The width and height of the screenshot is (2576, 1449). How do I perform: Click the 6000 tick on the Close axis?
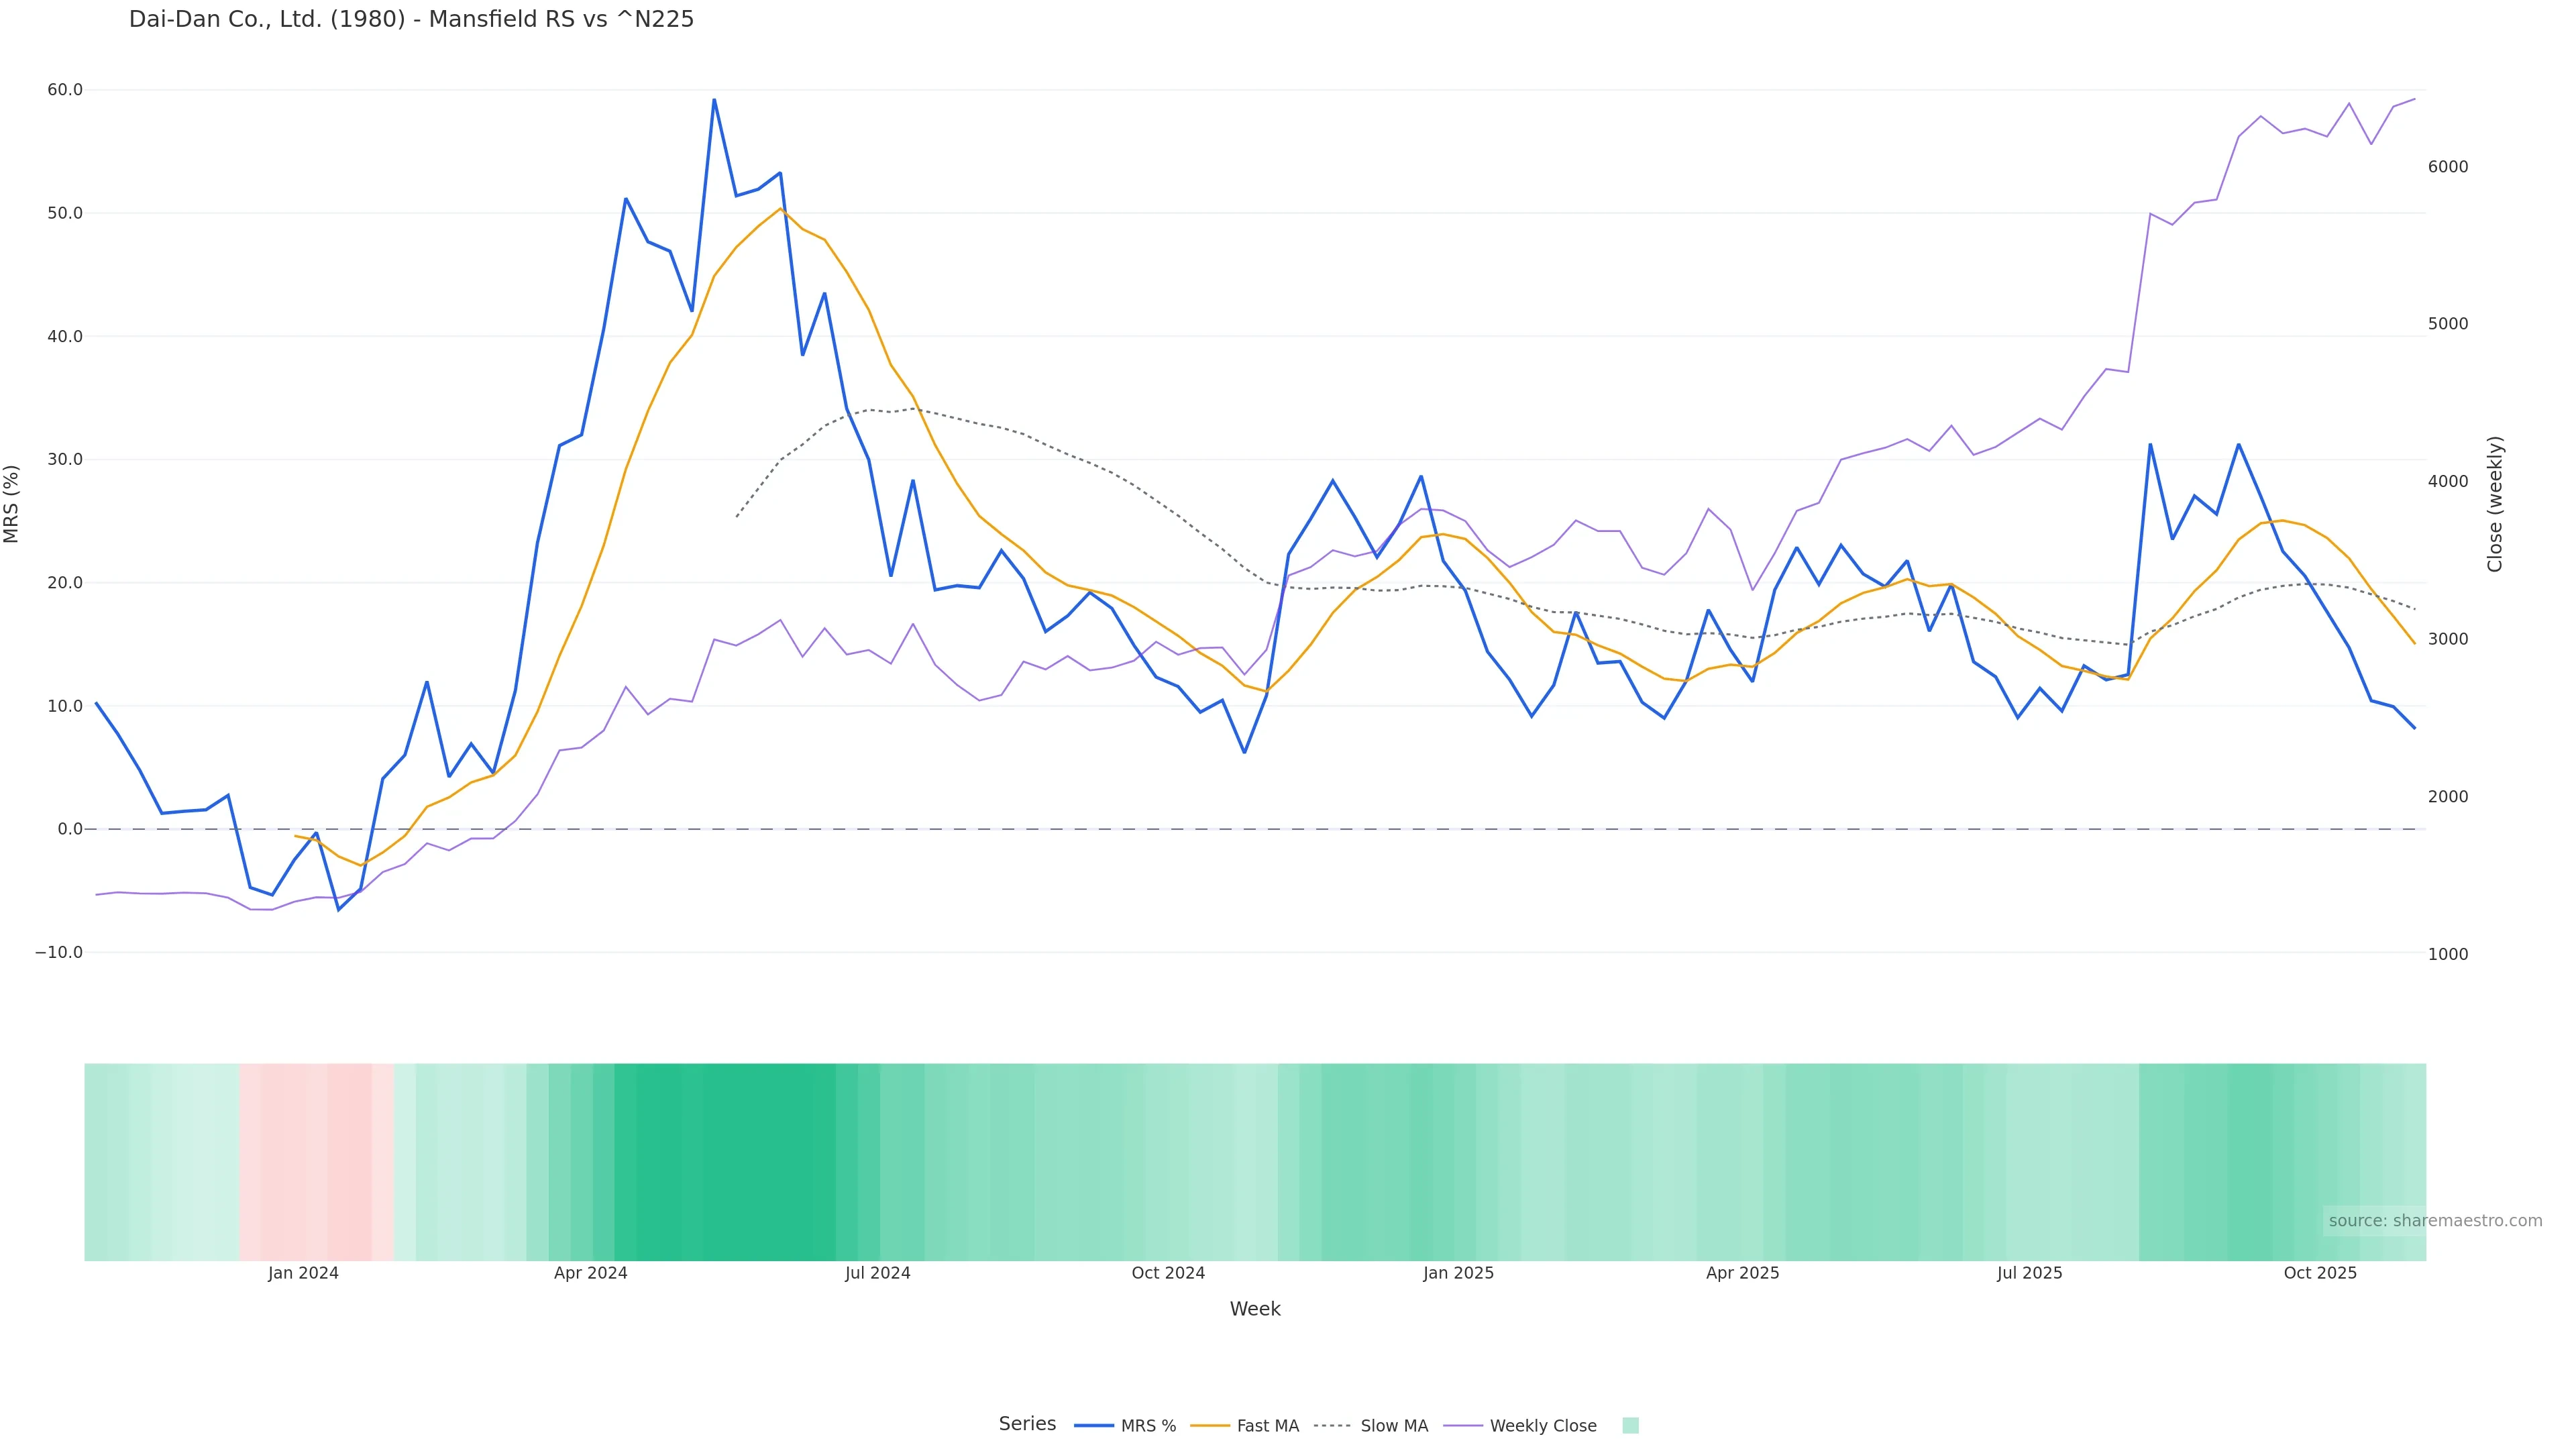pos(2448,167)
